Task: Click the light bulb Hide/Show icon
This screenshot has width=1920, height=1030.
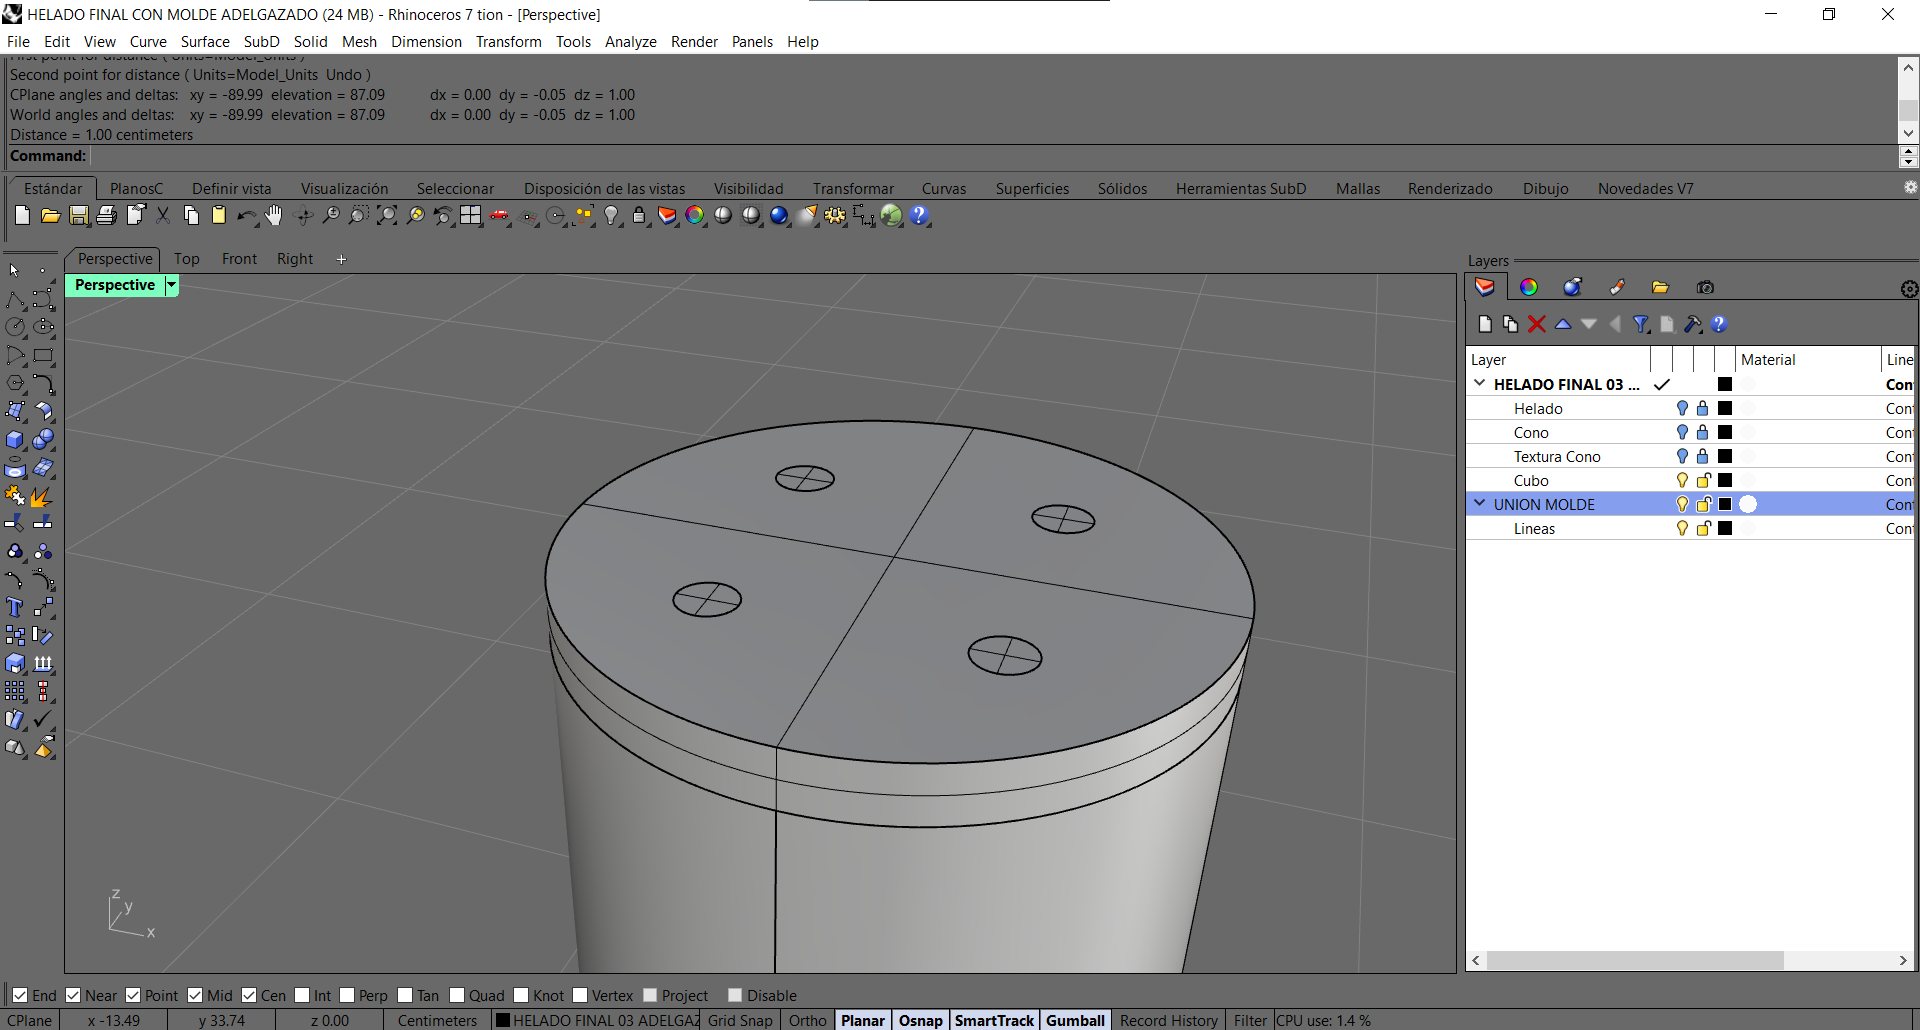Action: coord(612,215)
